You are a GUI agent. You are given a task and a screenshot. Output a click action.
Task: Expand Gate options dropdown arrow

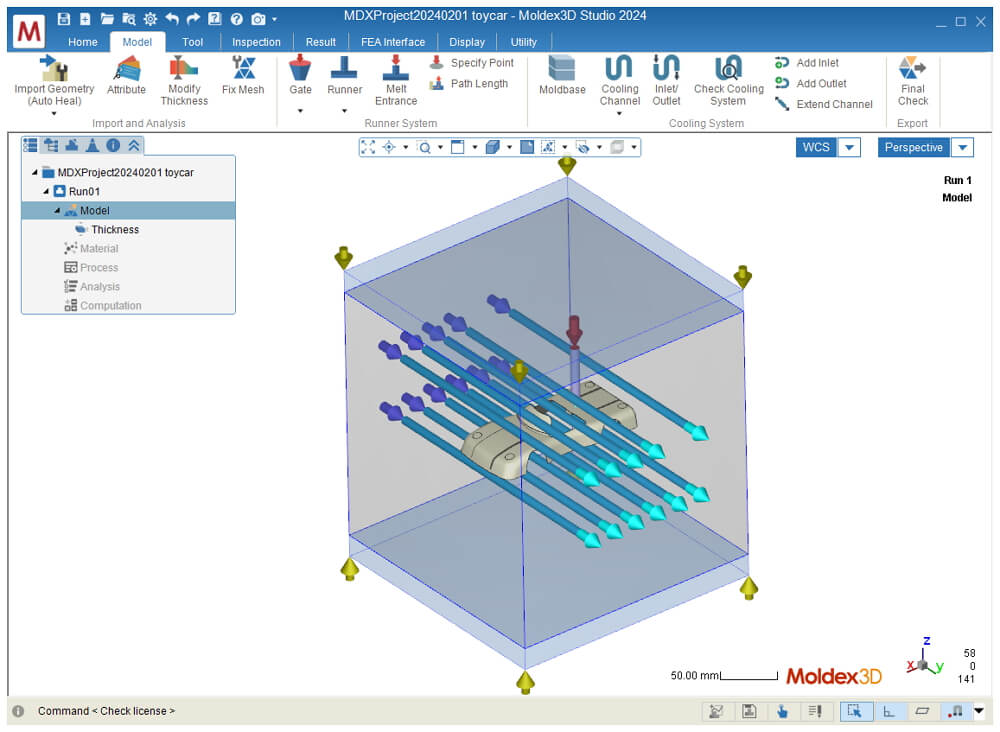(x=300, y=111)
